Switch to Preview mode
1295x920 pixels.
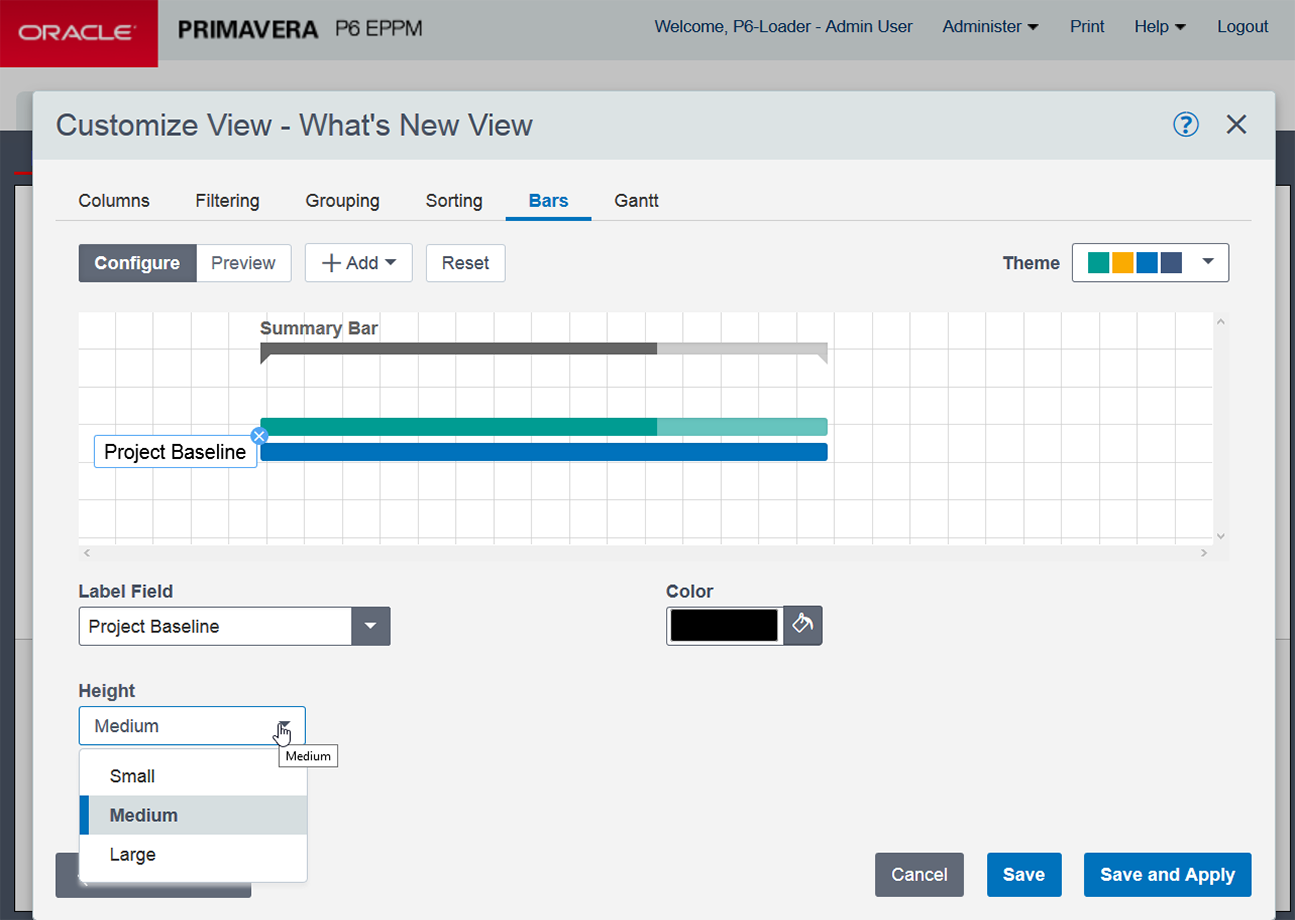[x=243, y=263]
